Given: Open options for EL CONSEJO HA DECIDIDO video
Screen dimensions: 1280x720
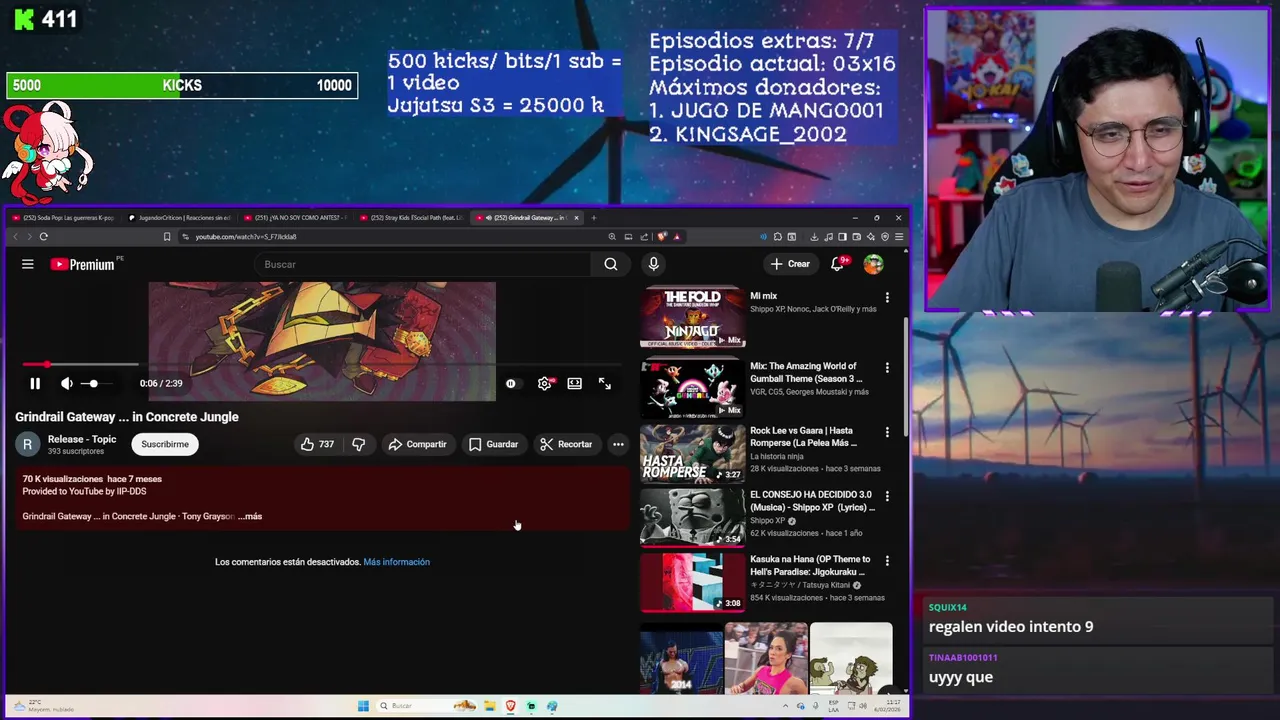Looking at the screenshot, I should coord(886,497).
